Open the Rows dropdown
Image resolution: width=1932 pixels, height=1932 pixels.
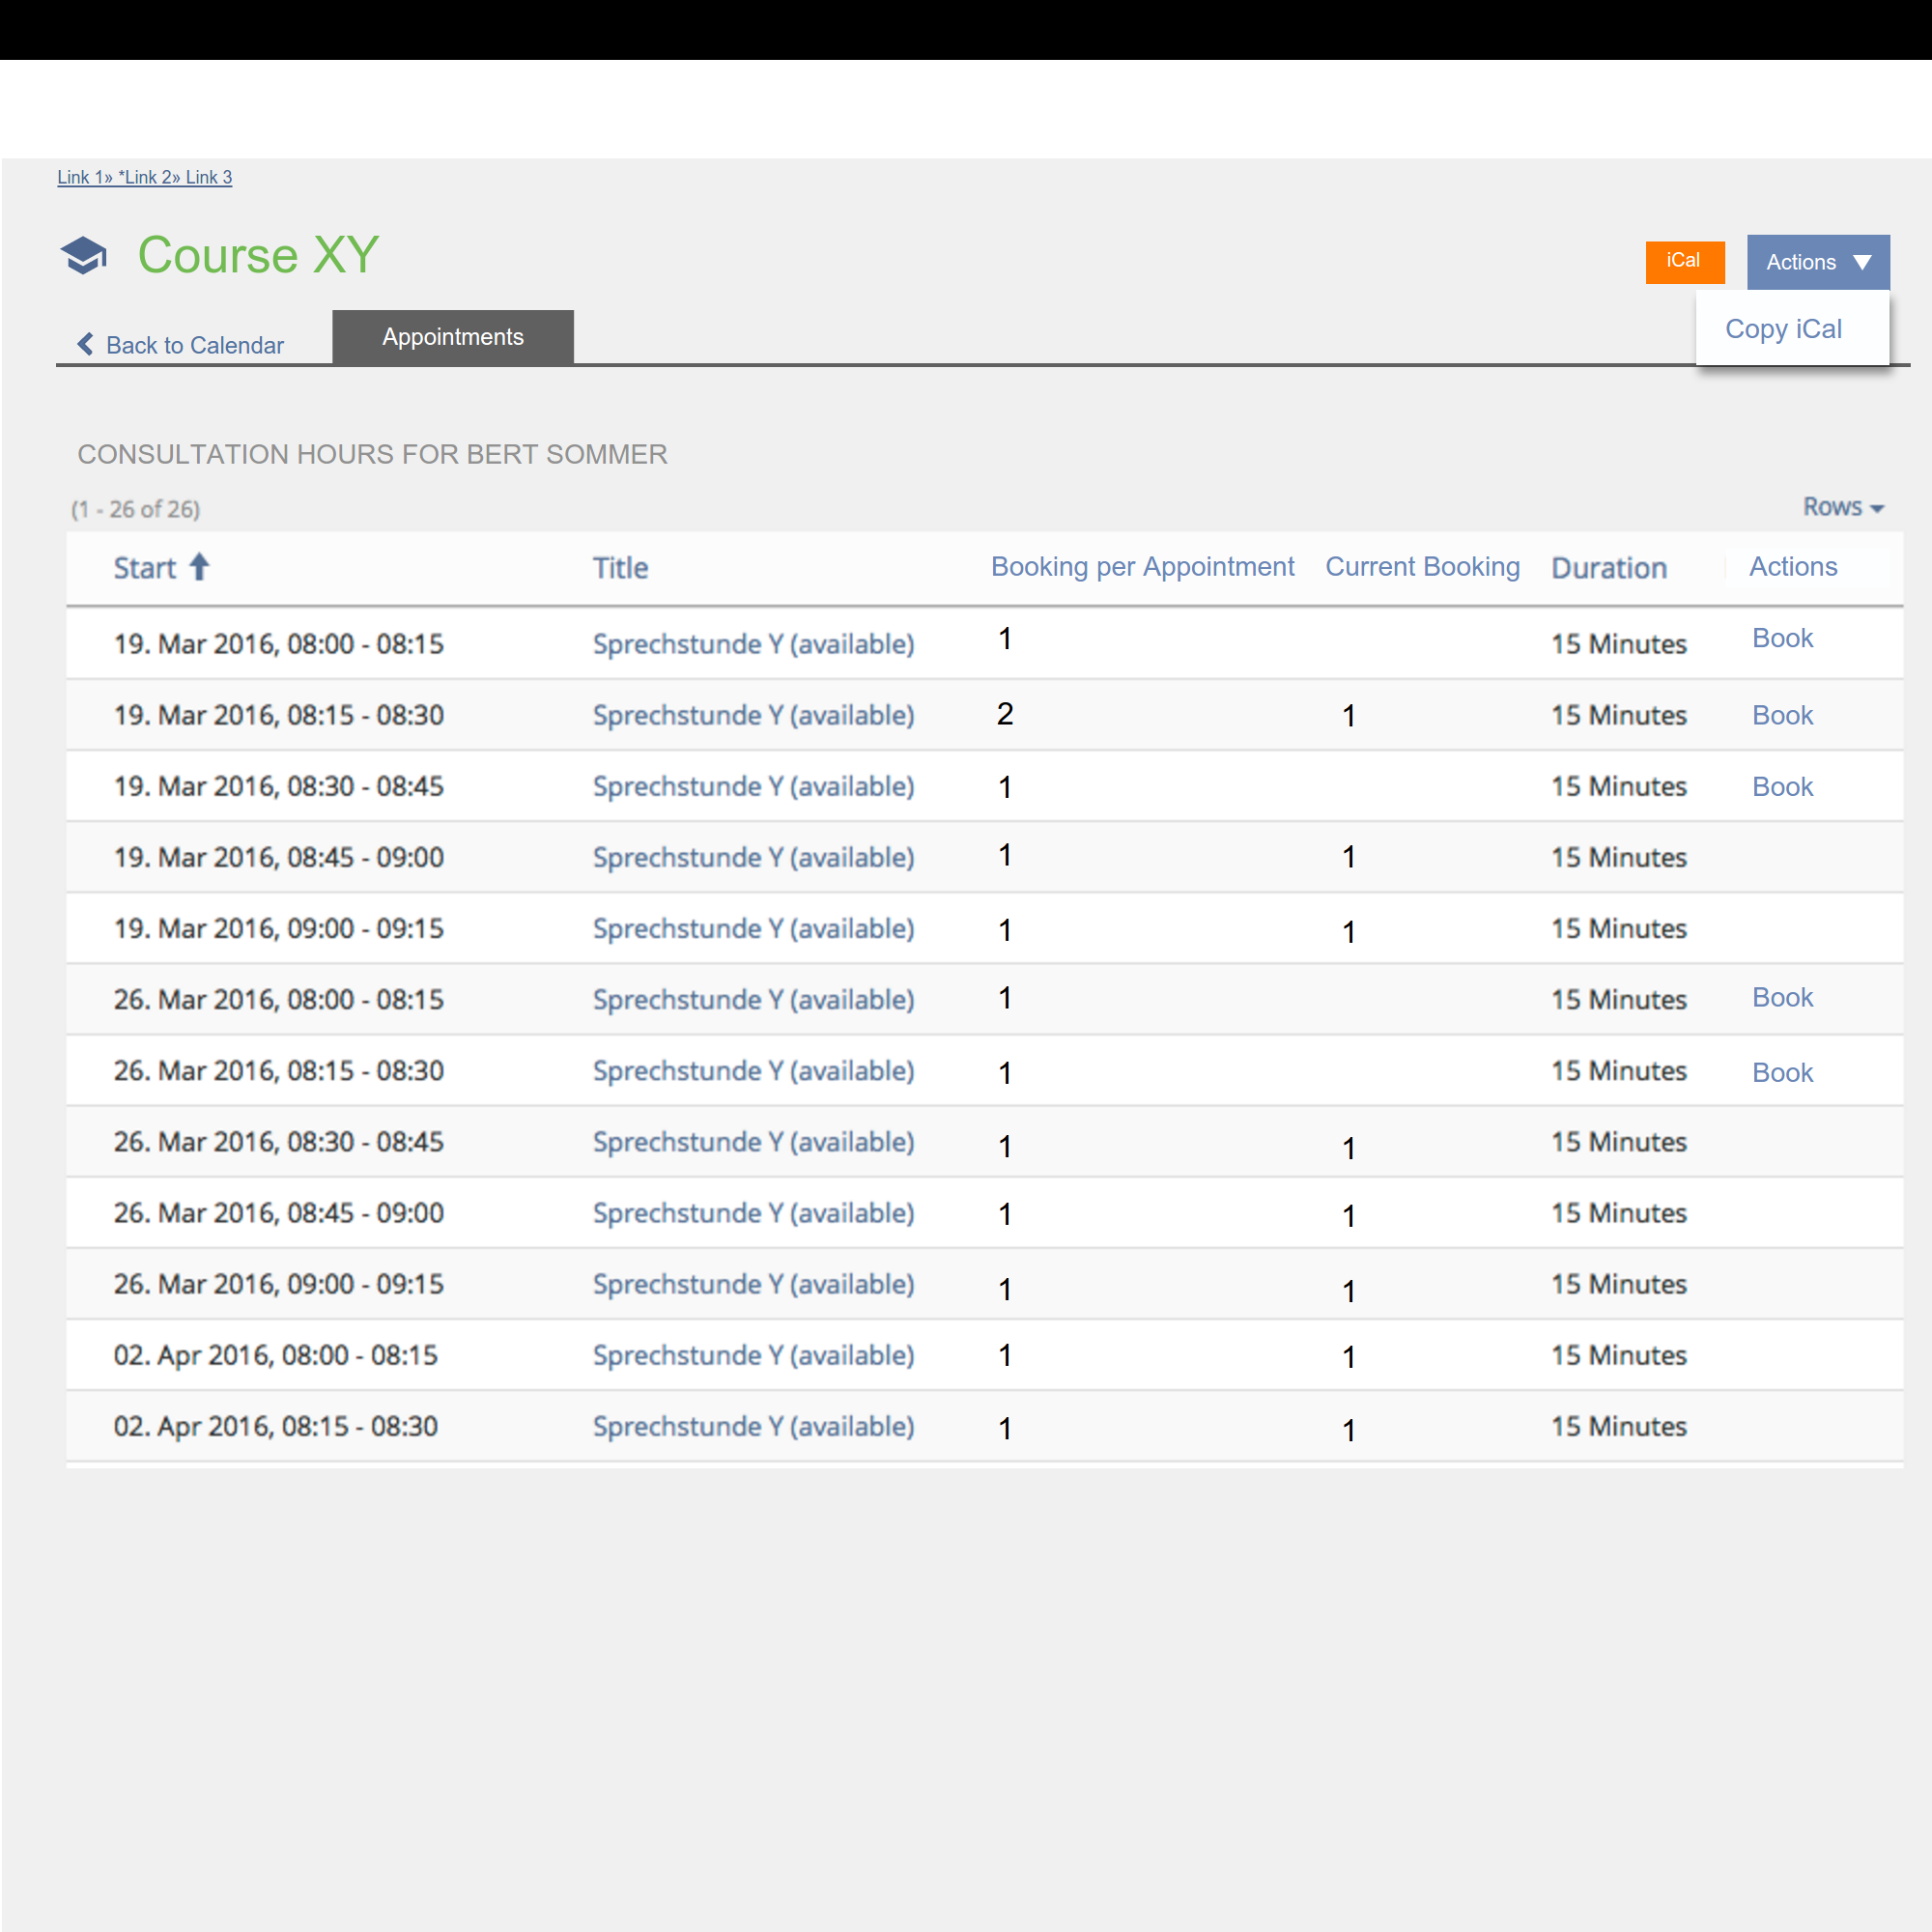tap(1842, 507)
